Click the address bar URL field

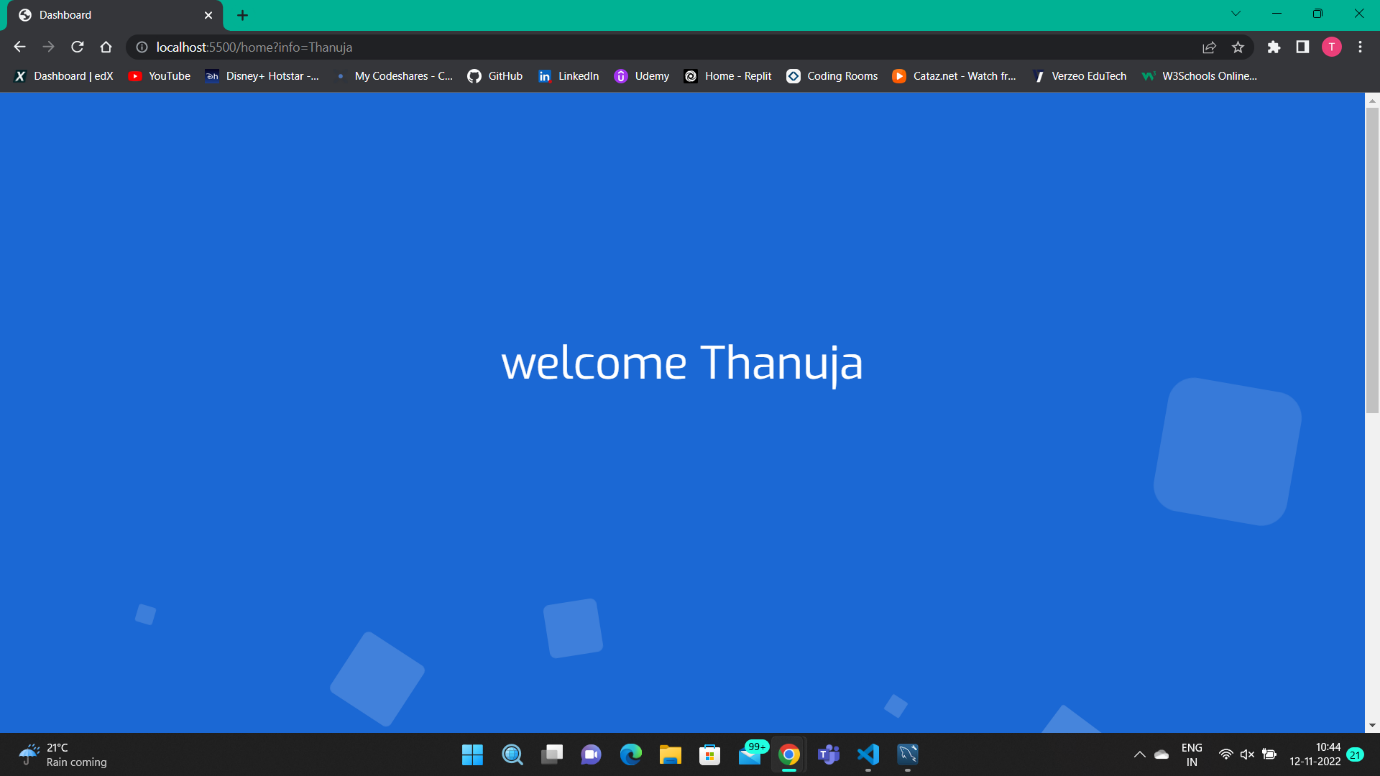coord(660,47)
